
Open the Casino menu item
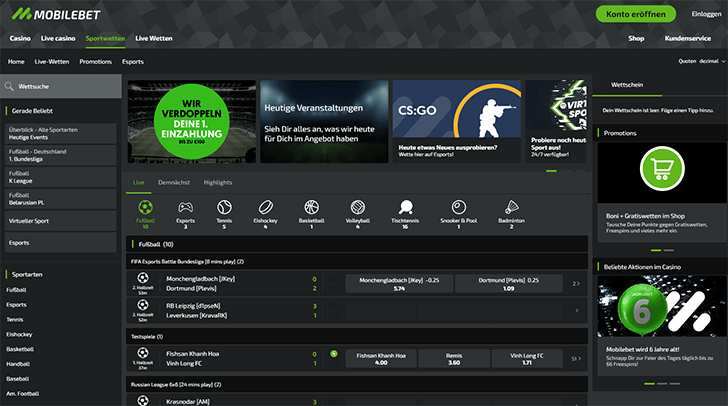[x=20, y=39]
